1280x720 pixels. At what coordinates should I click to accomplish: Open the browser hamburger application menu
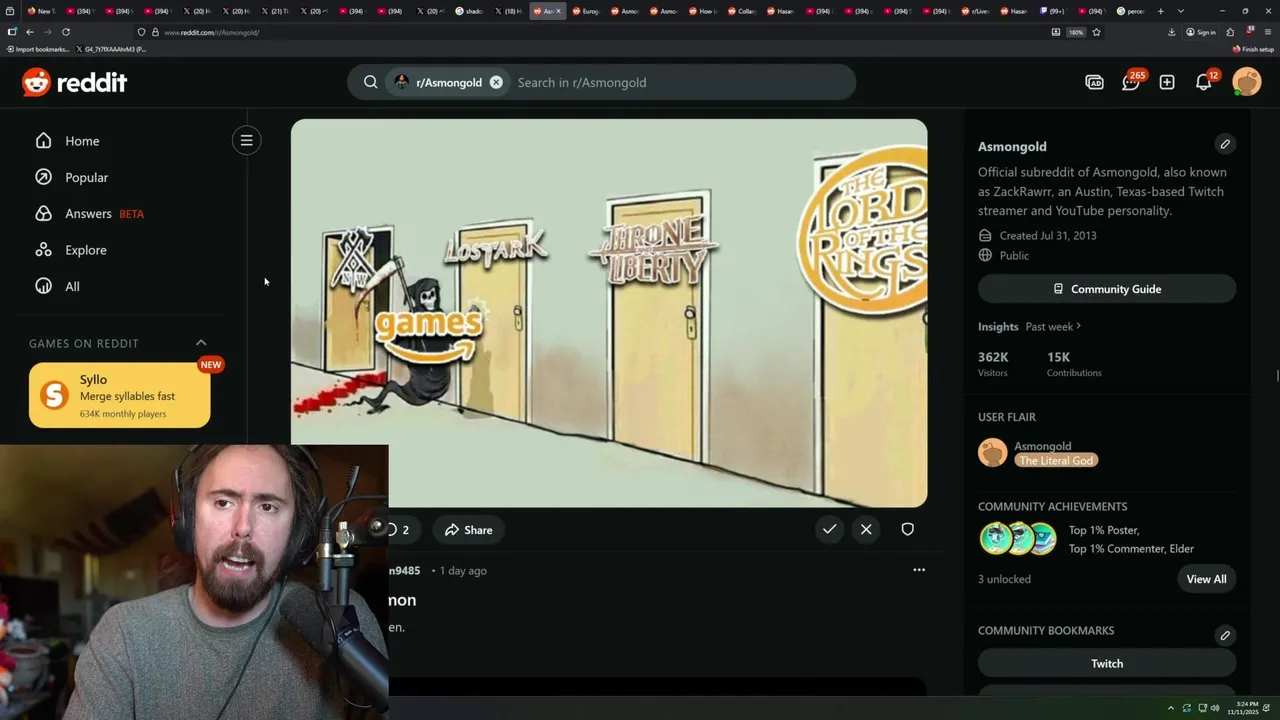coord(1268,32)
